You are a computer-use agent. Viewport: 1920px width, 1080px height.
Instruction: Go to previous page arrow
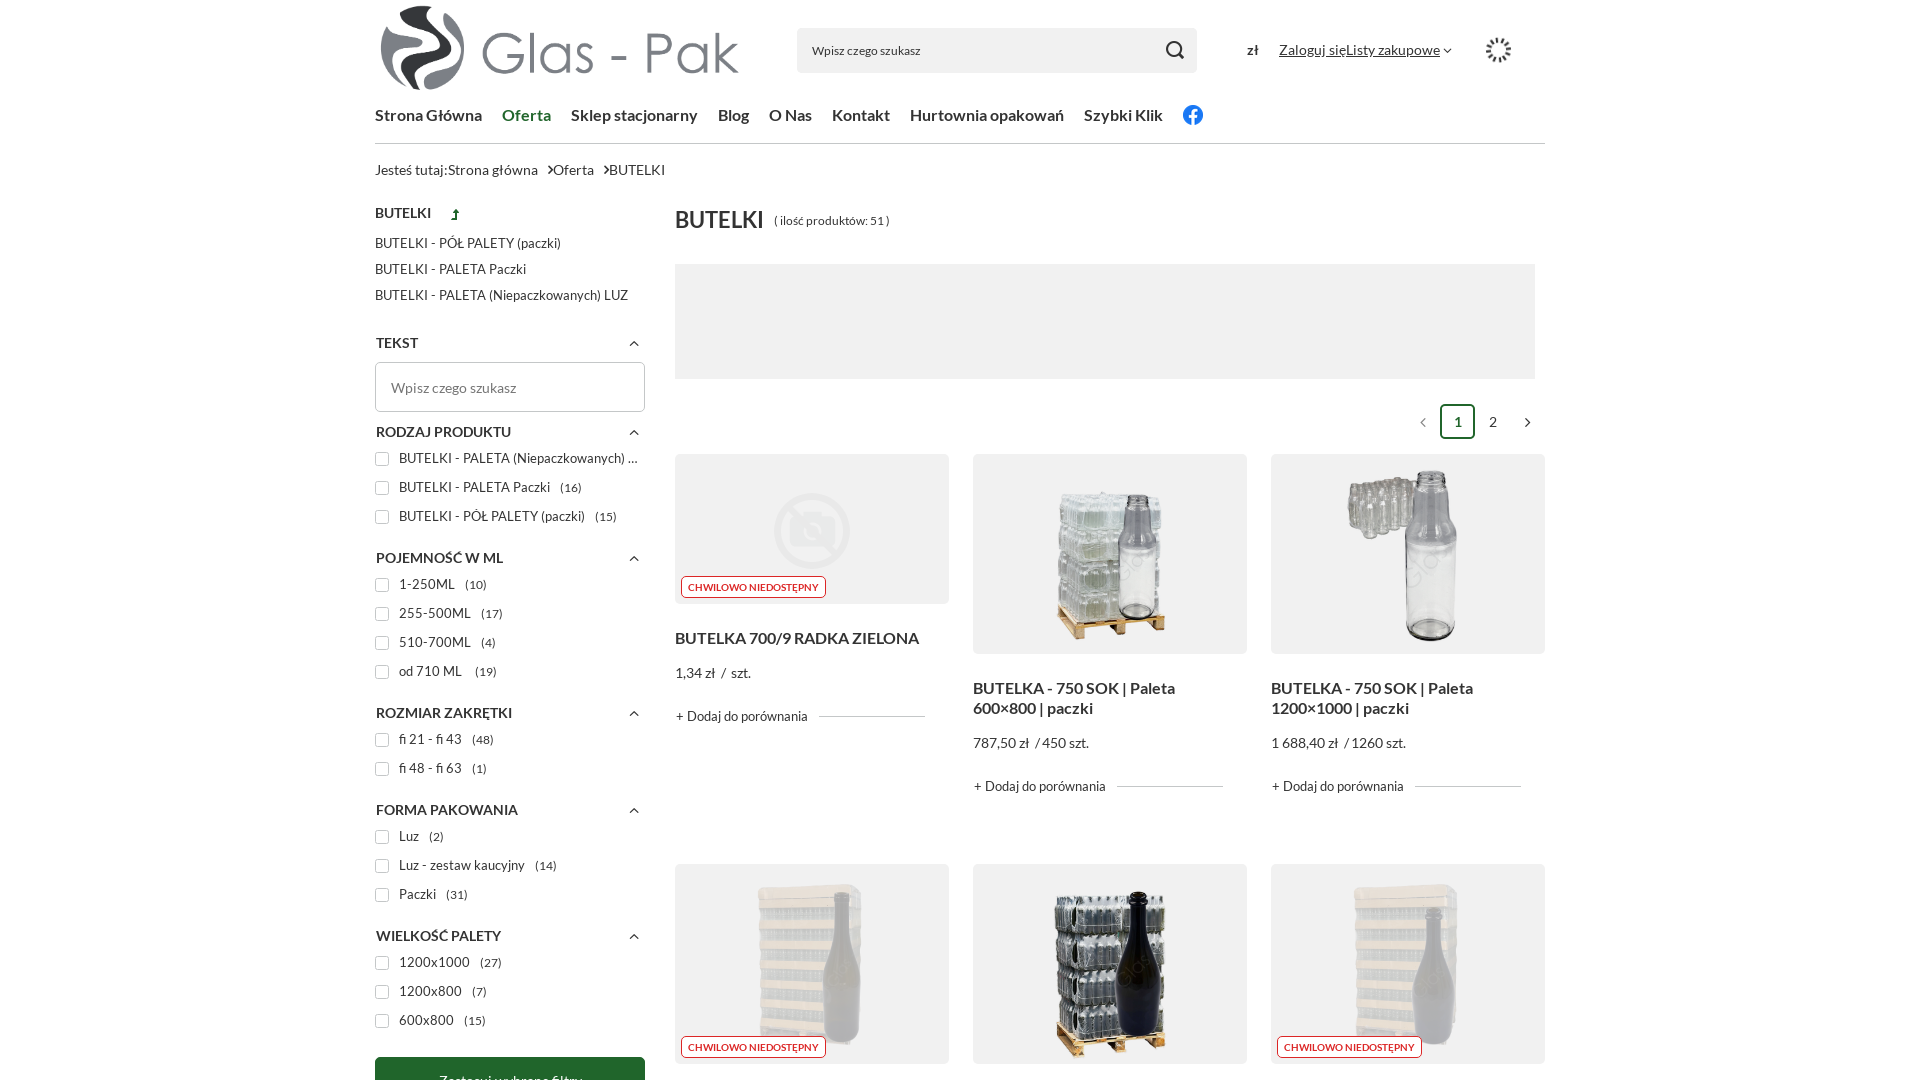point(1423,422)
